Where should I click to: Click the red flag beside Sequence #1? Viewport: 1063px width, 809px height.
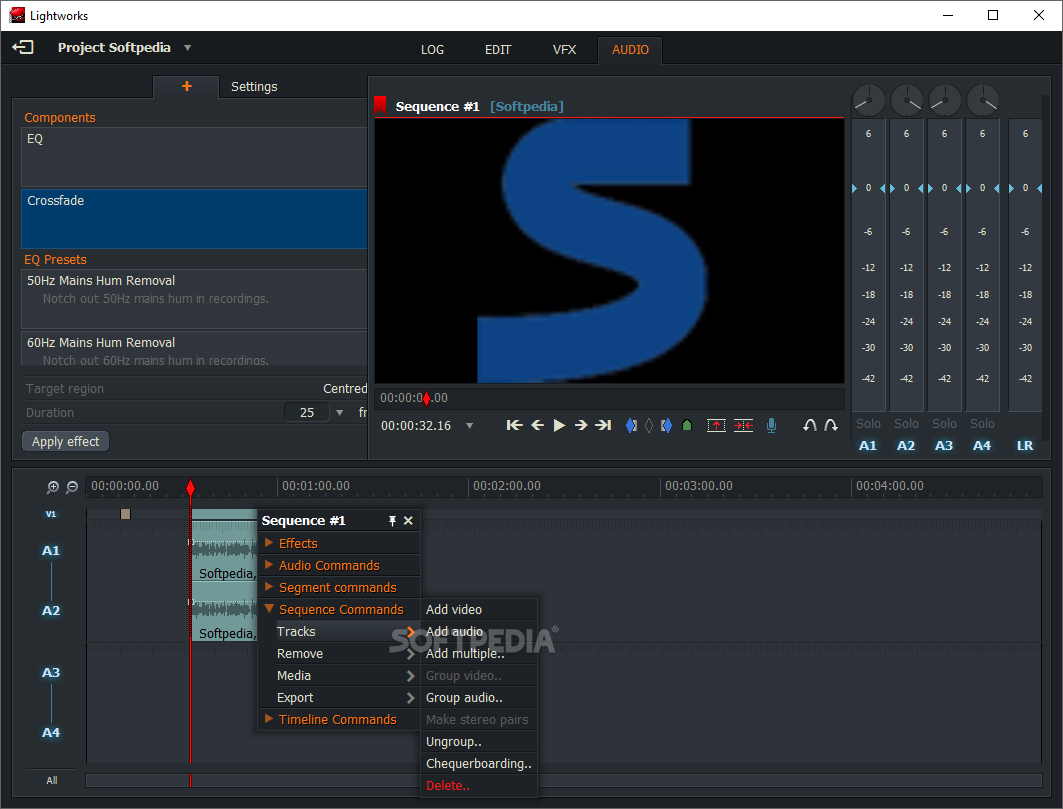click(x=380, y=105)
